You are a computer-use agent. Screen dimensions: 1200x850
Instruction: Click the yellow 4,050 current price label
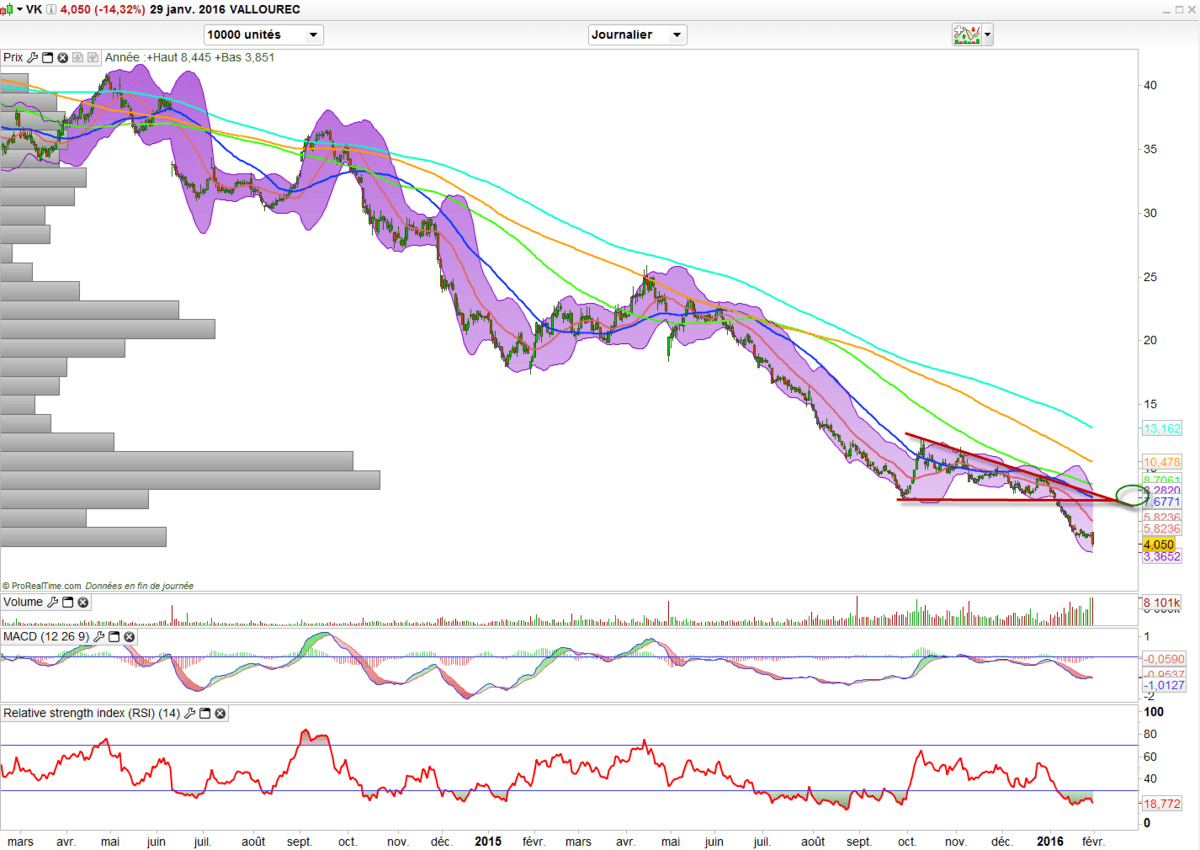coord(1158,544)
